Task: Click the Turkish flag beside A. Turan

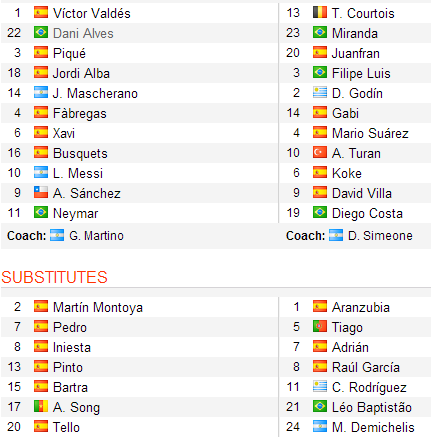Action: pyautogui.click(x=320, y=152)
